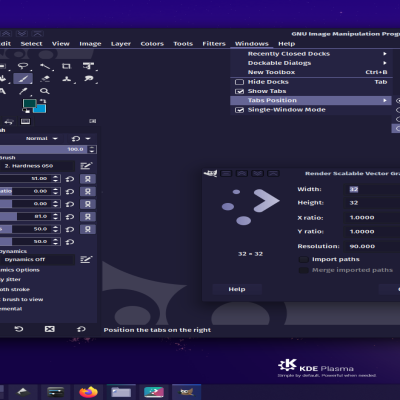Choose New Toolbox from Windows menu

point(311,72)
